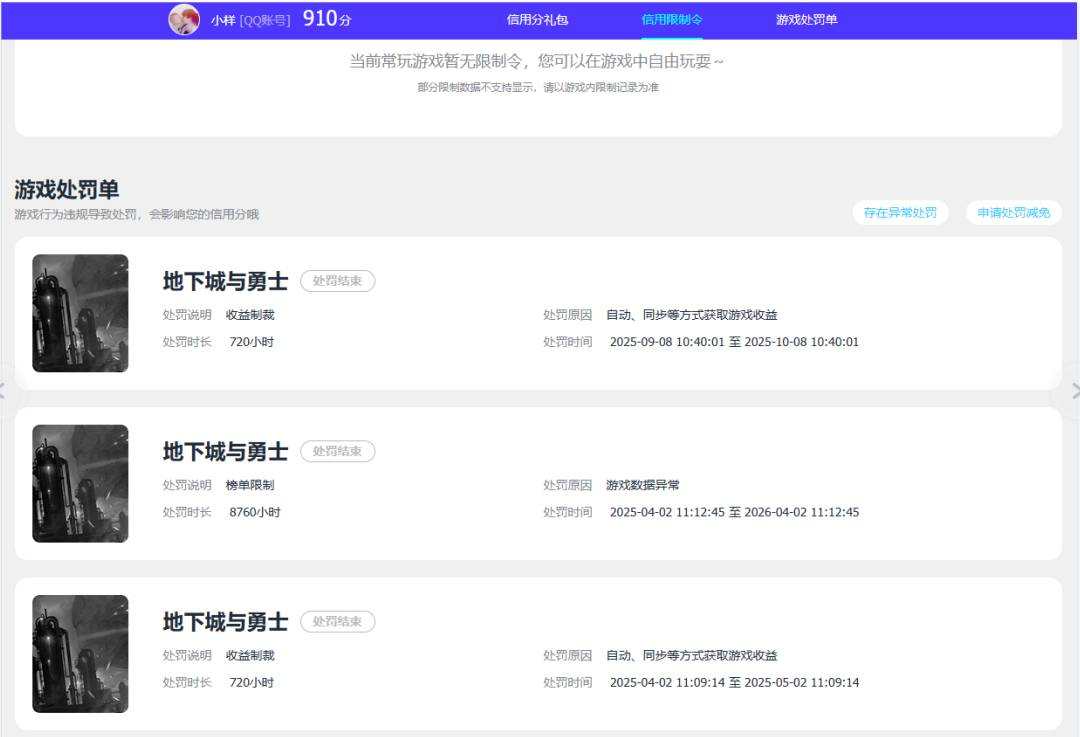Click 2025-04-02 11:09:14 至 2025-05-02 time range
This screenshot has height=737, width=1080.
click(734, 682)
